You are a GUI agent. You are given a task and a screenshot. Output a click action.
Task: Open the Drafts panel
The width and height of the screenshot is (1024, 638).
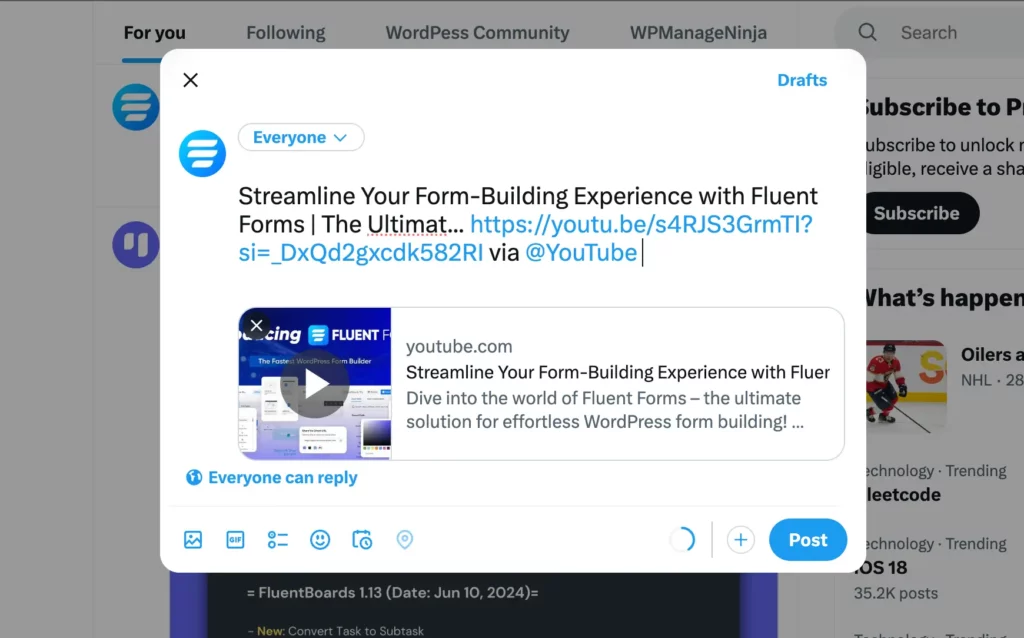pyautogui.click(x=802, y=79)
